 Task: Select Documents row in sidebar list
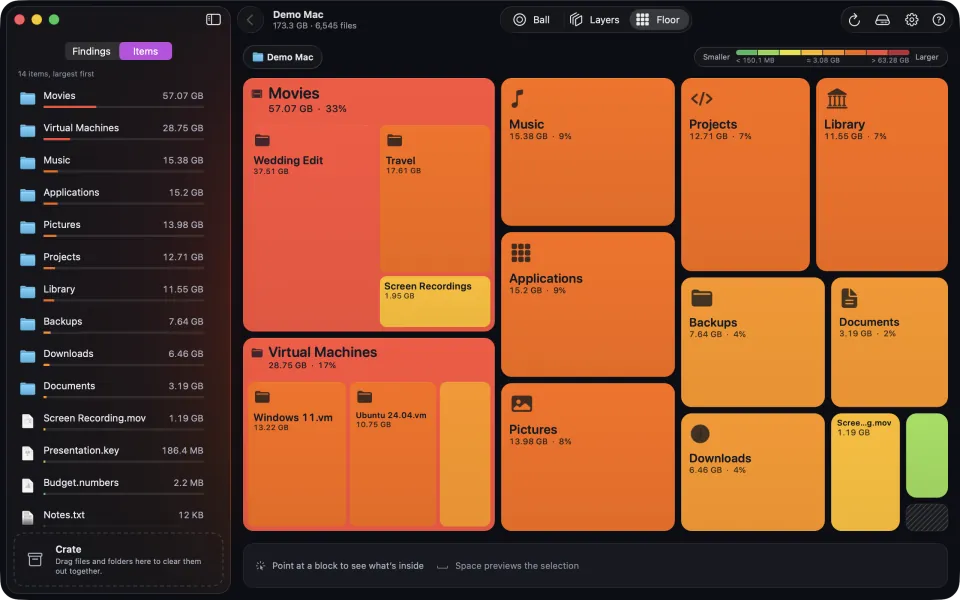coord(111,388)
